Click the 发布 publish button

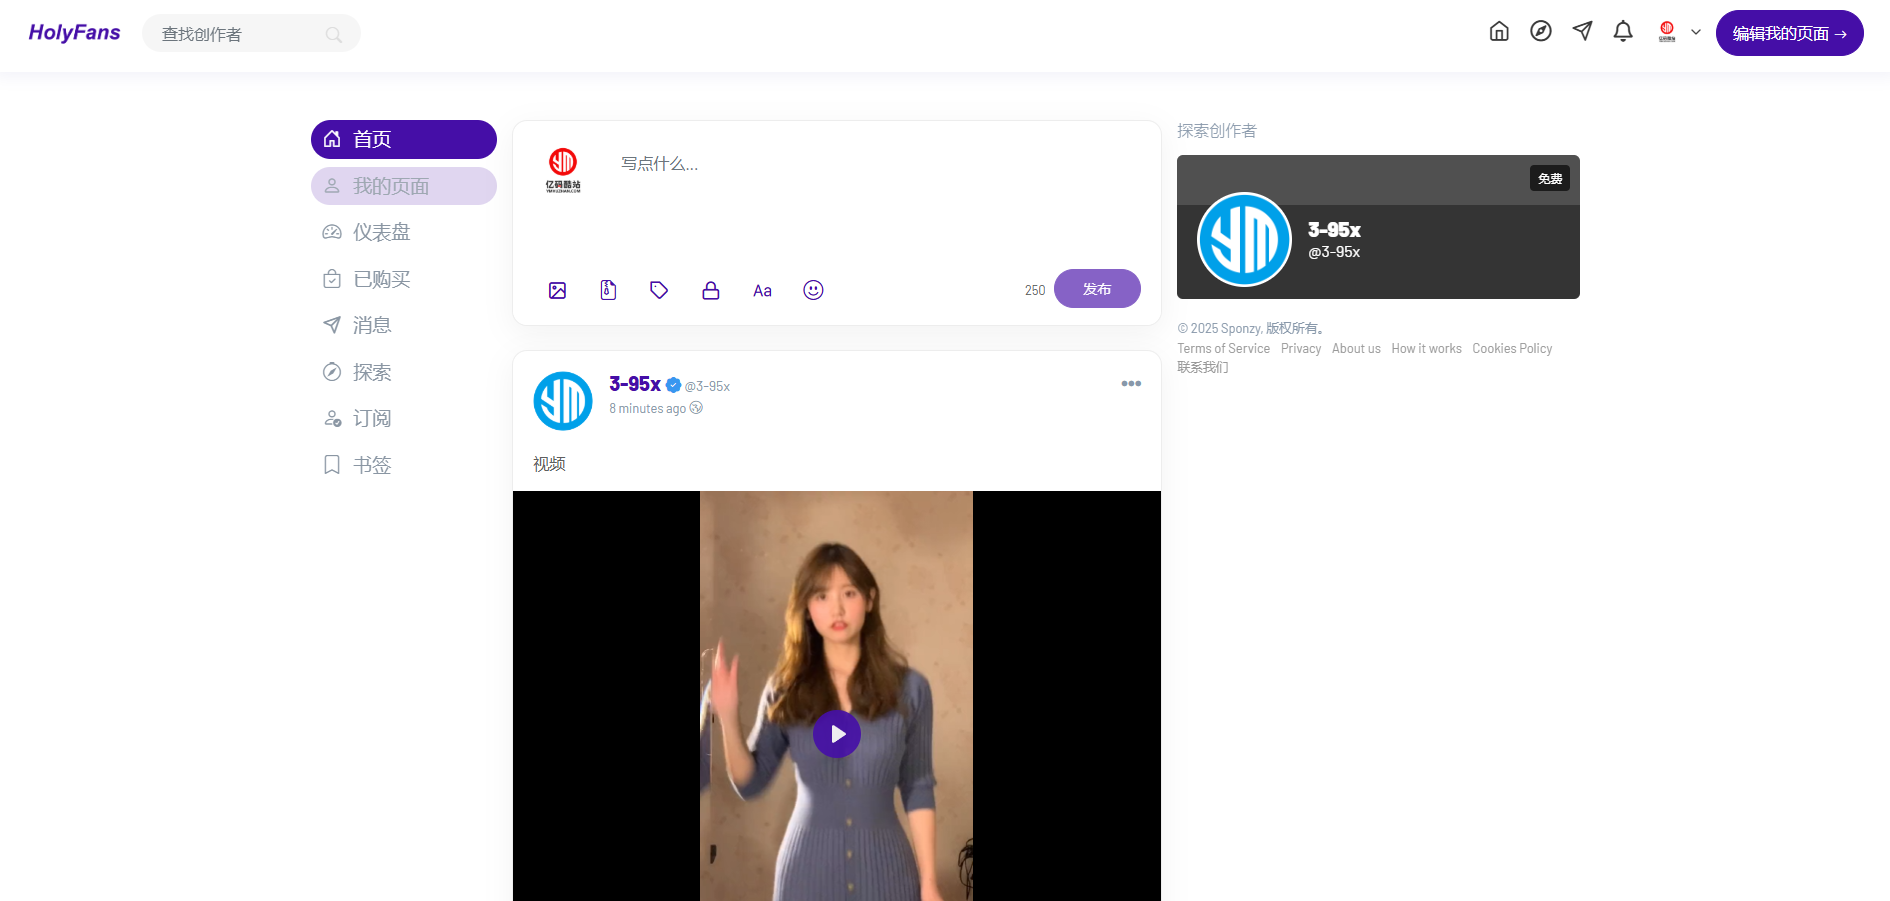[x=1097, y=289]
